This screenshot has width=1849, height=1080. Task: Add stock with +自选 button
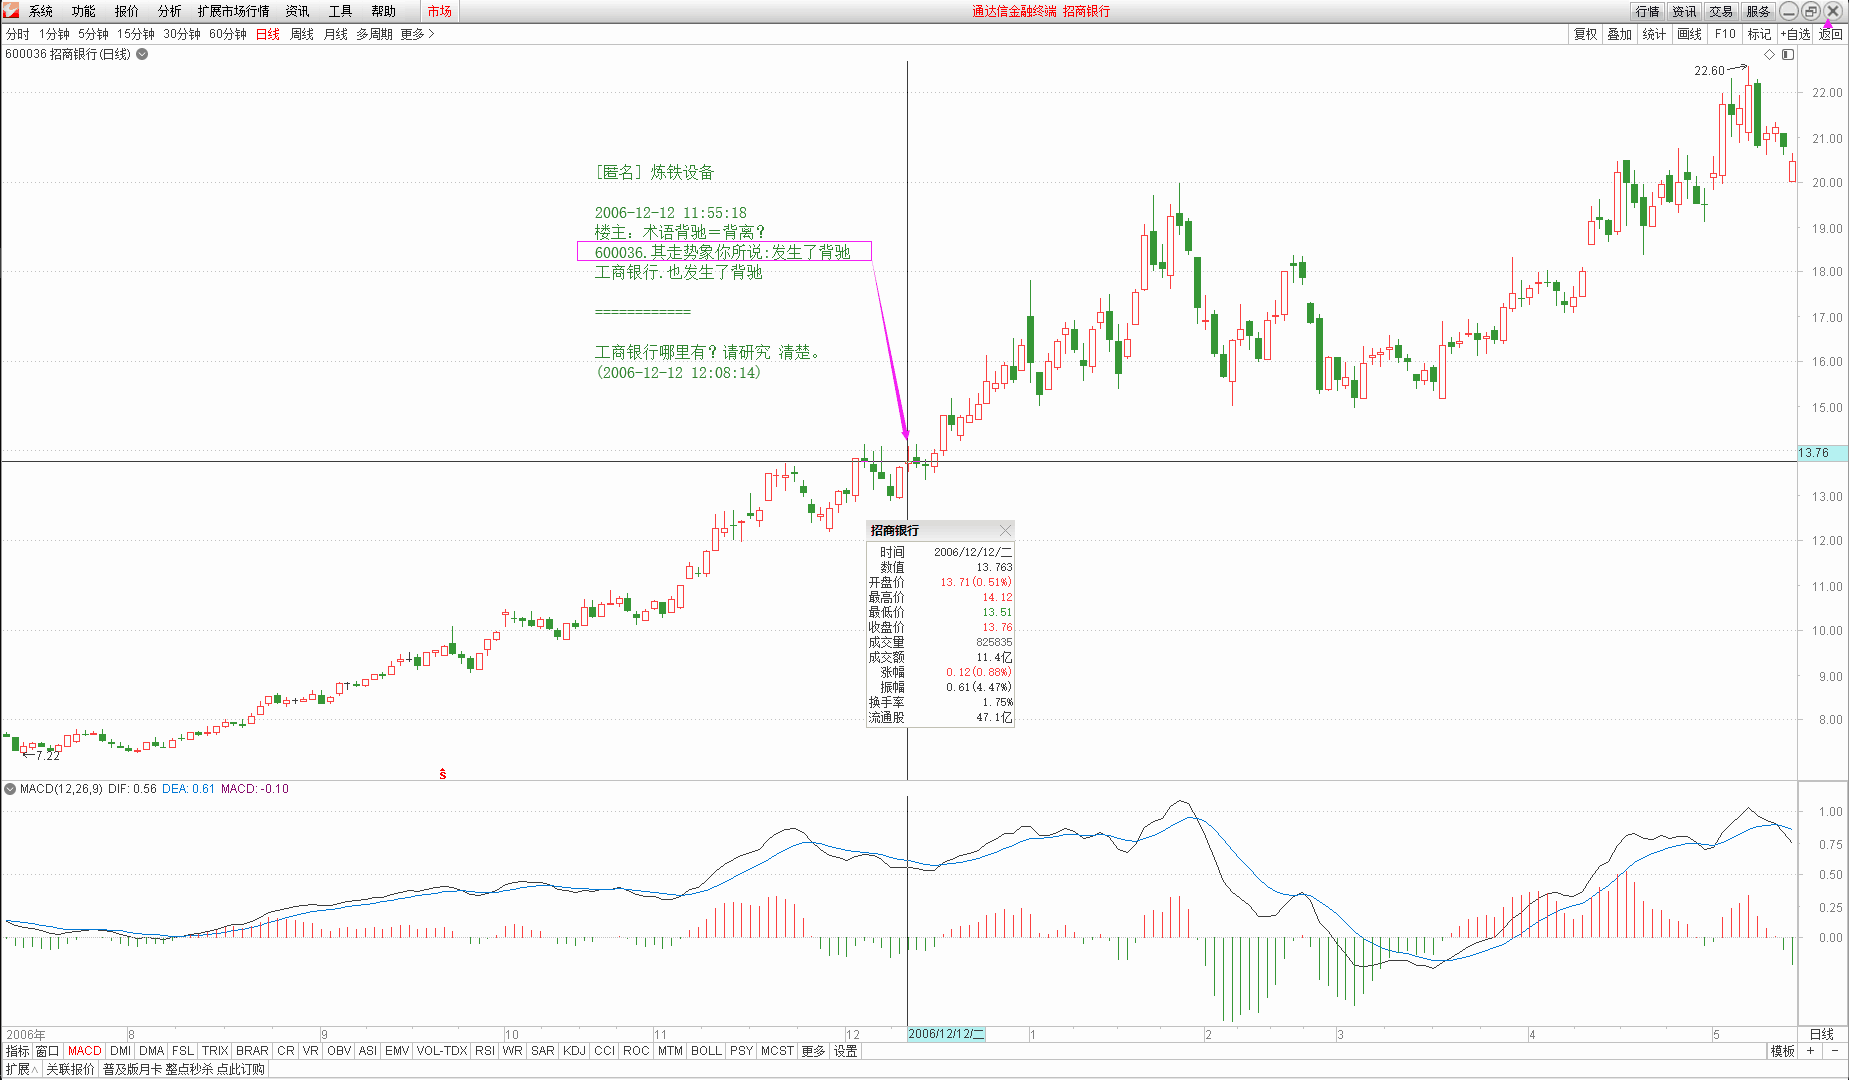coord(1795,34)
